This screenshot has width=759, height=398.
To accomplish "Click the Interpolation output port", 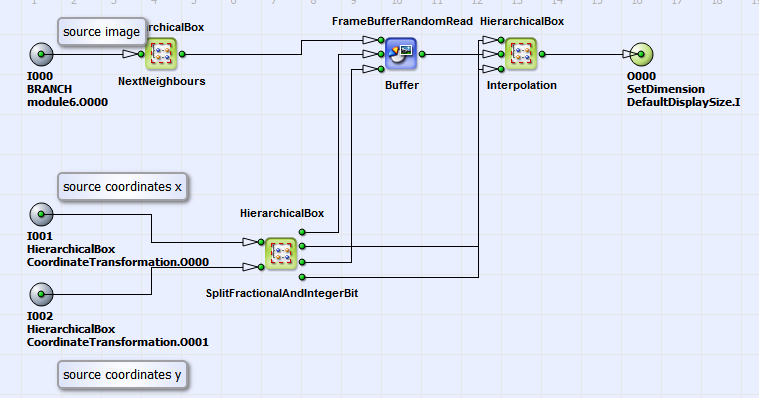I will click(542, 54).
